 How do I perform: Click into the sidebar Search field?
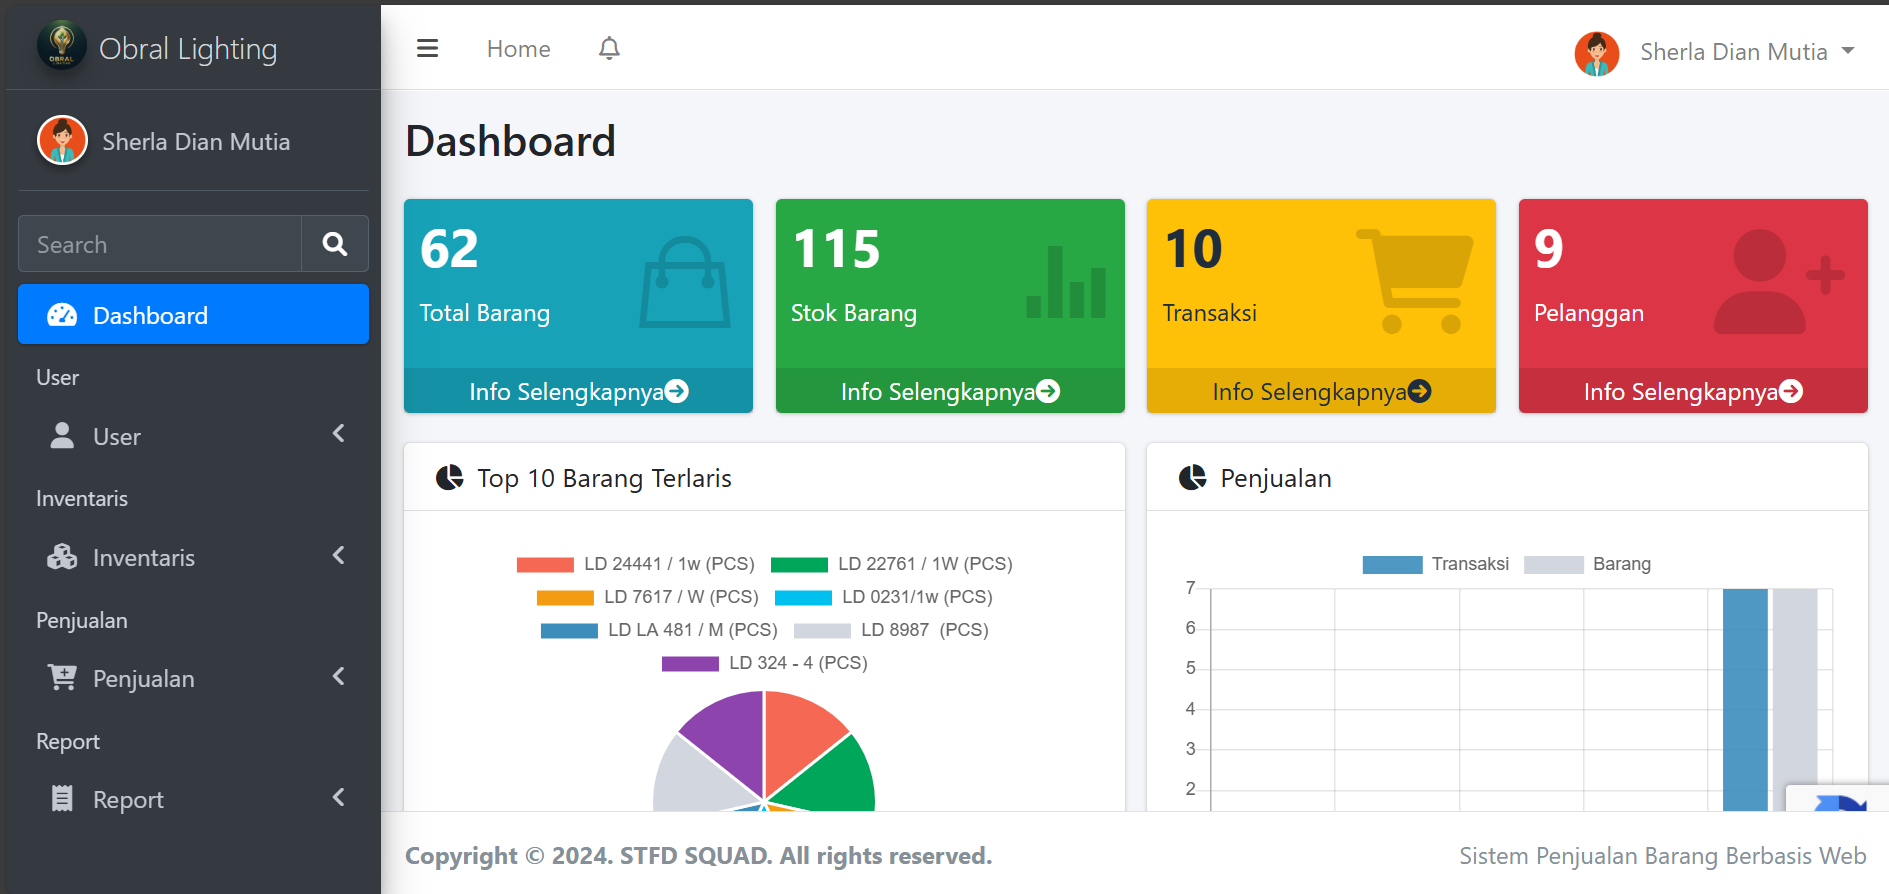pyautogui.click(x=160, y=244)
